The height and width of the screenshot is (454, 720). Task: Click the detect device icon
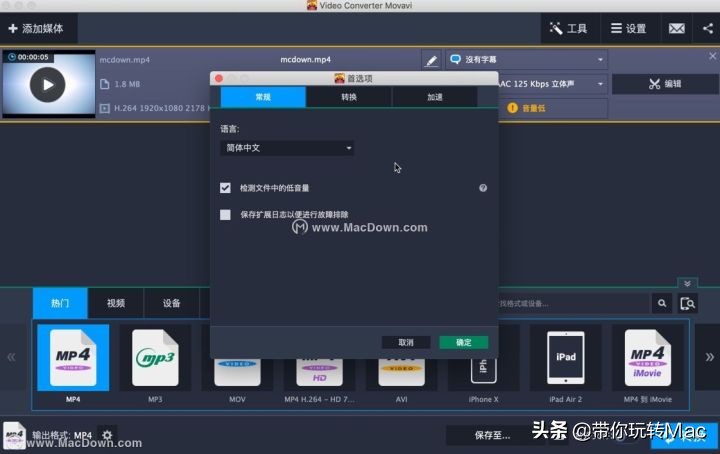click(688, 303)
